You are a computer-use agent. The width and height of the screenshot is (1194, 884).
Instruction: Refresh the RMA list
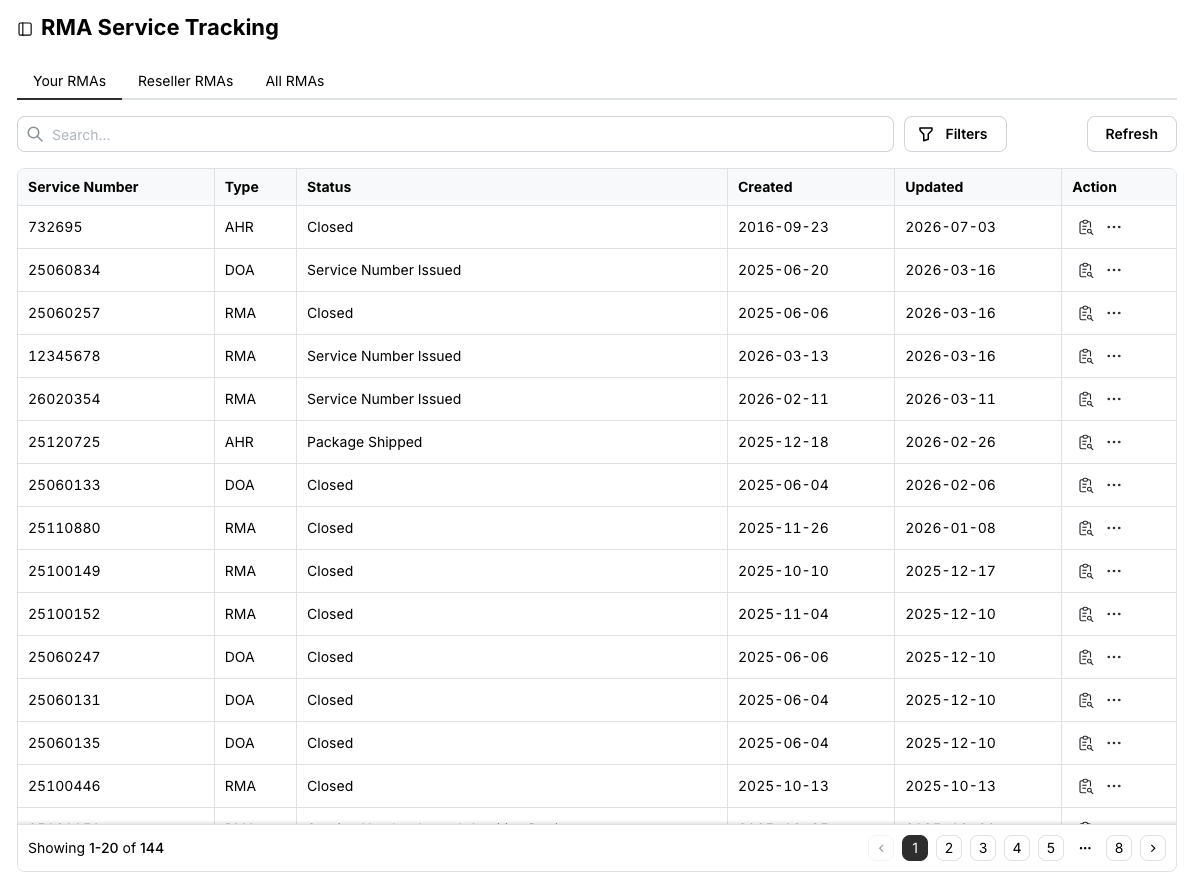click(1132, 134)
